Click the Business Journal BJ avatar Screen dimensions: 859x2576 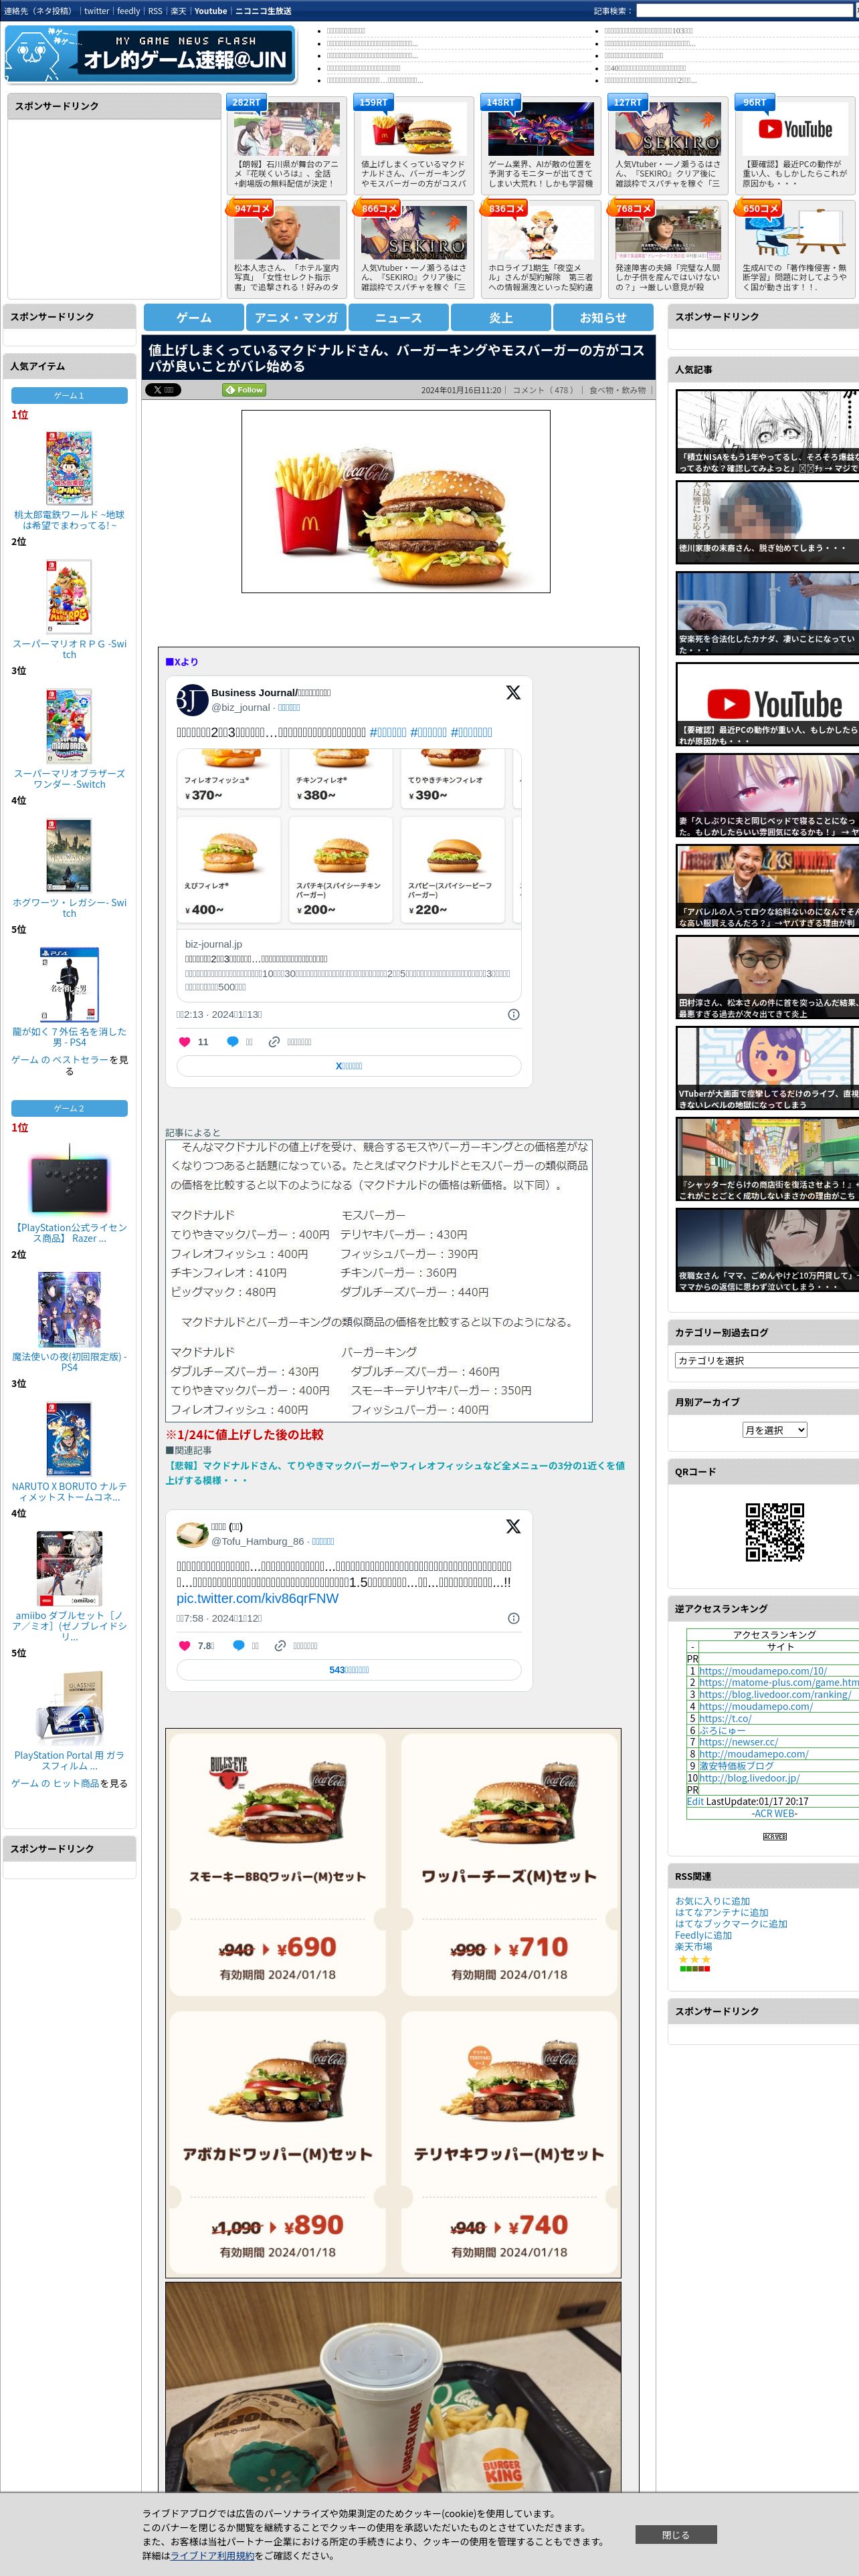[192, 699]
